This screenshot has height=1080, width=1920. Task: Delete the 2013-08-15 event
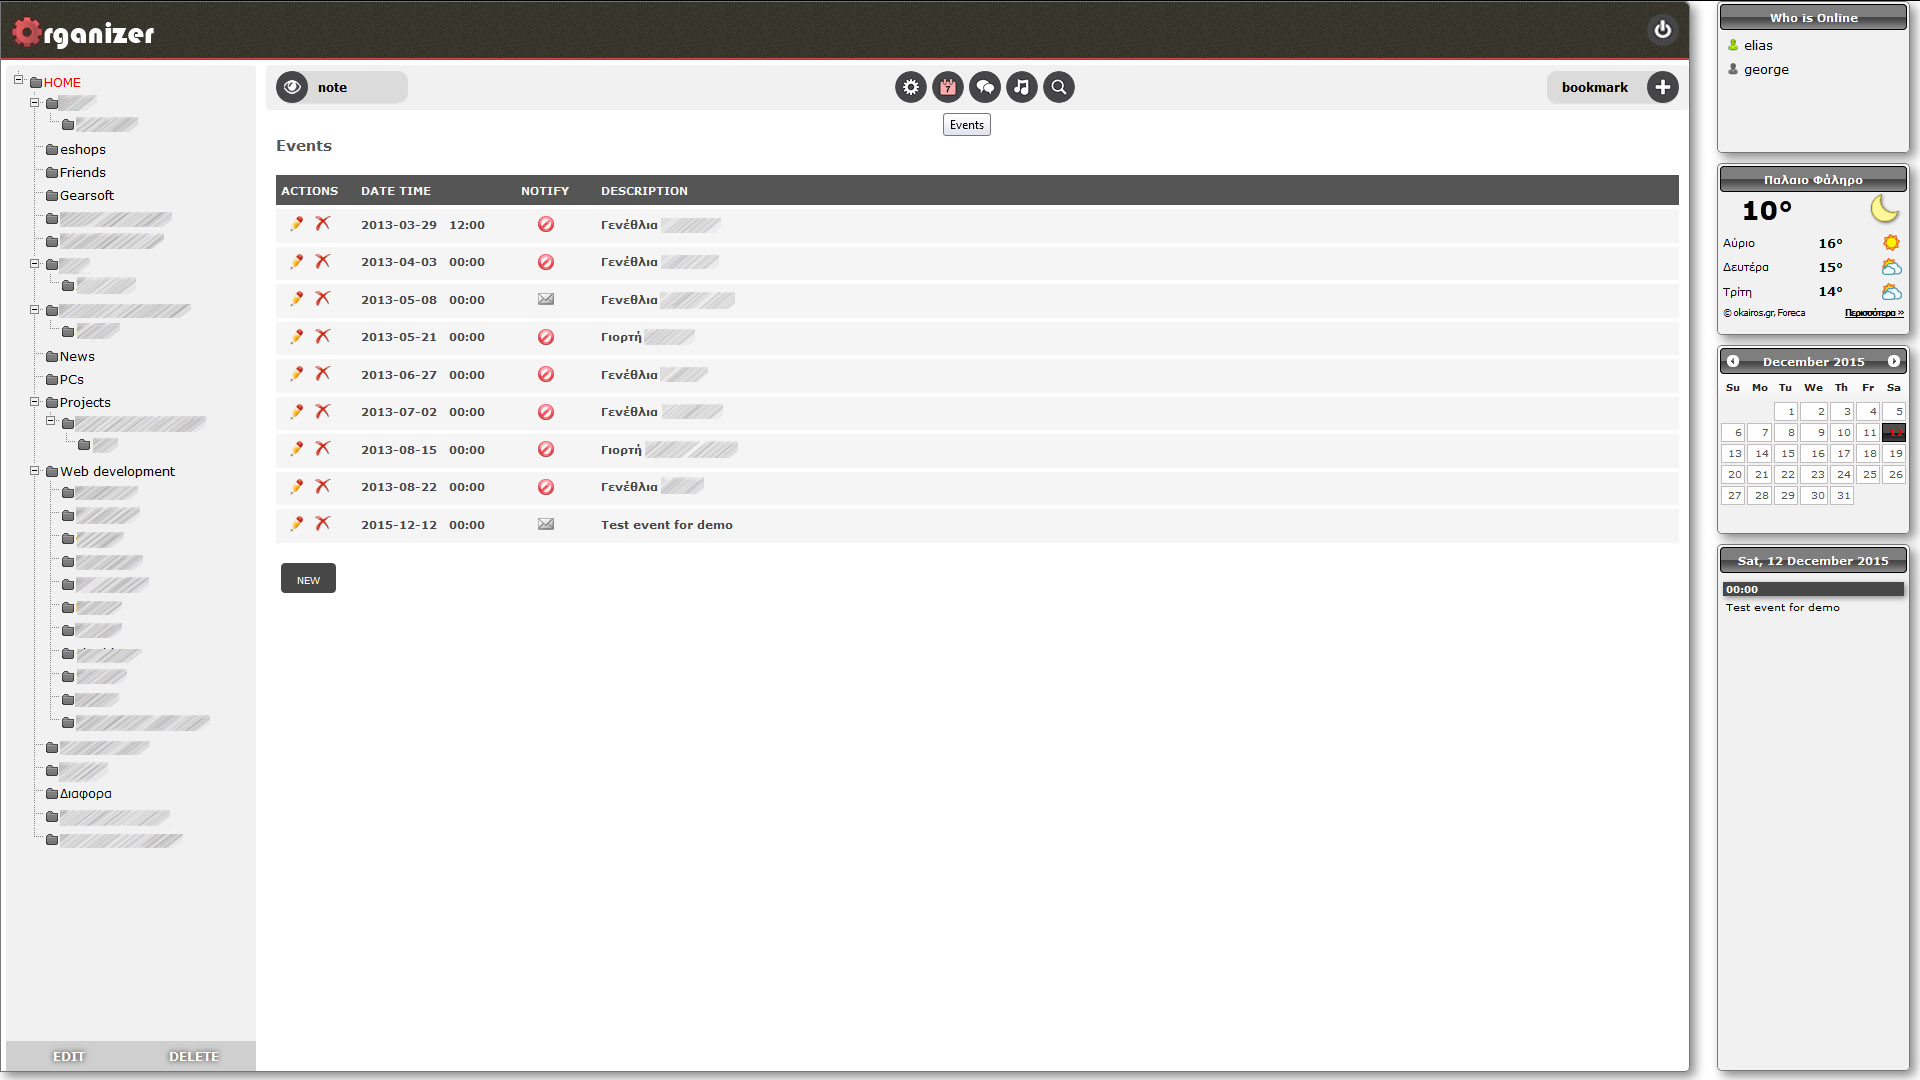(322, 449)
